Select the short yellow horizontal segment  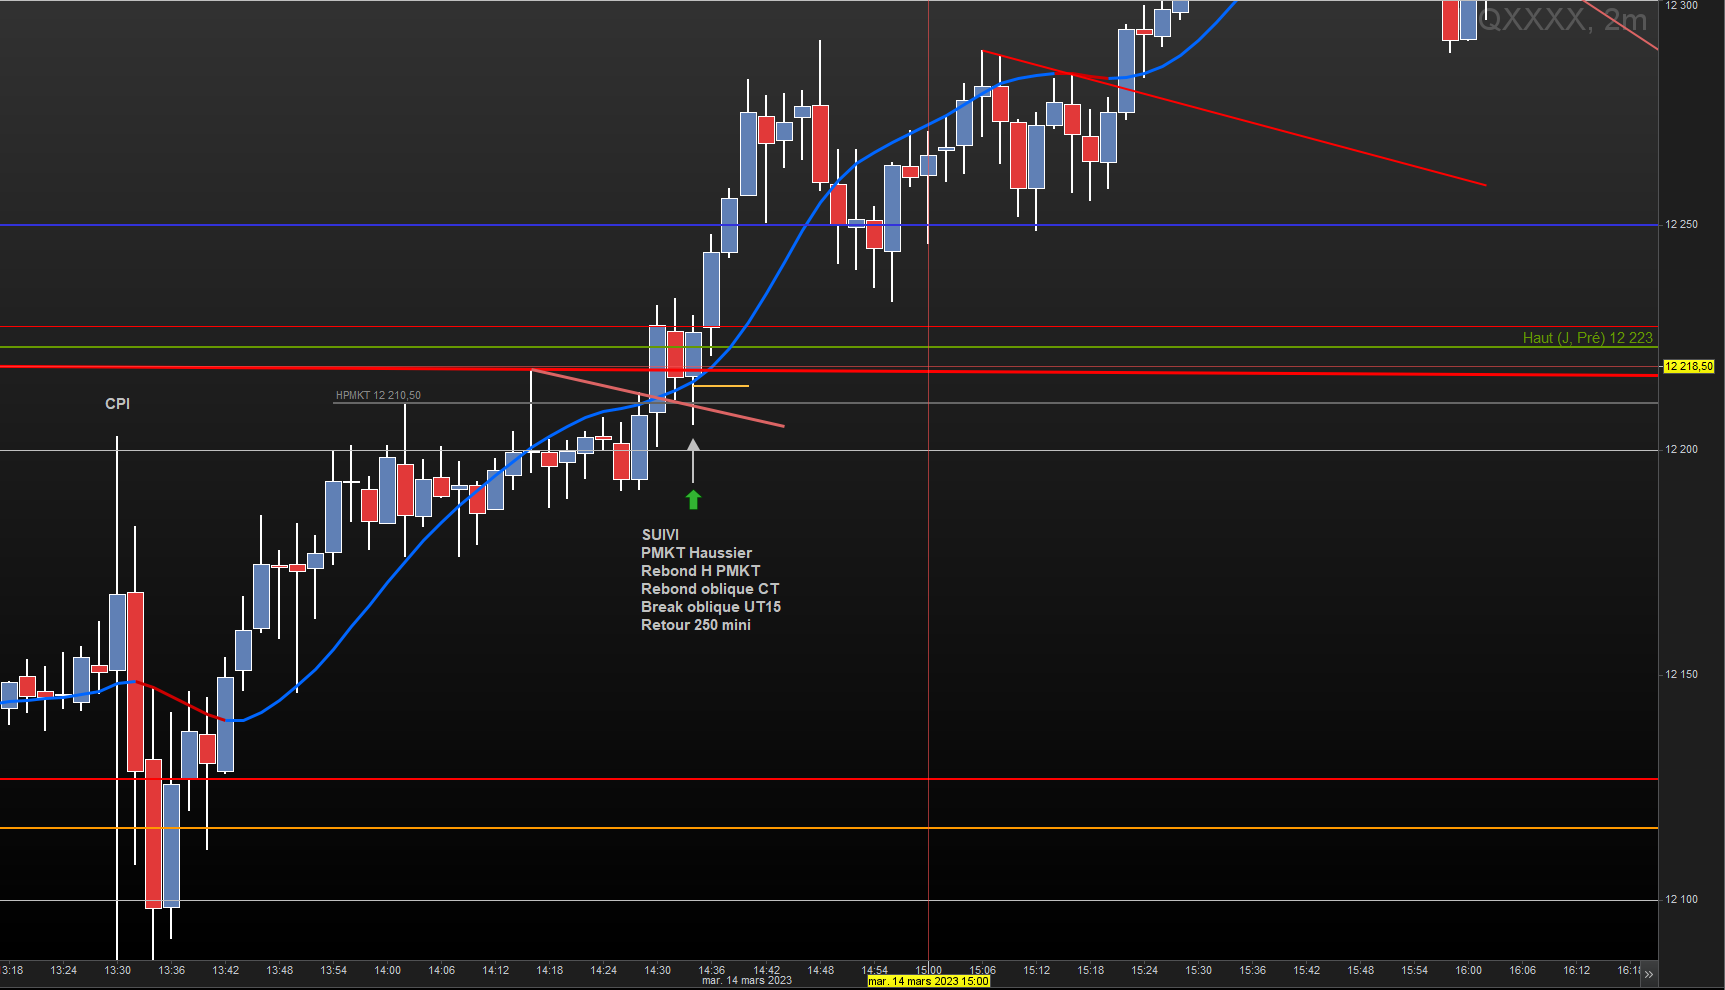click(x=720, y=386)
